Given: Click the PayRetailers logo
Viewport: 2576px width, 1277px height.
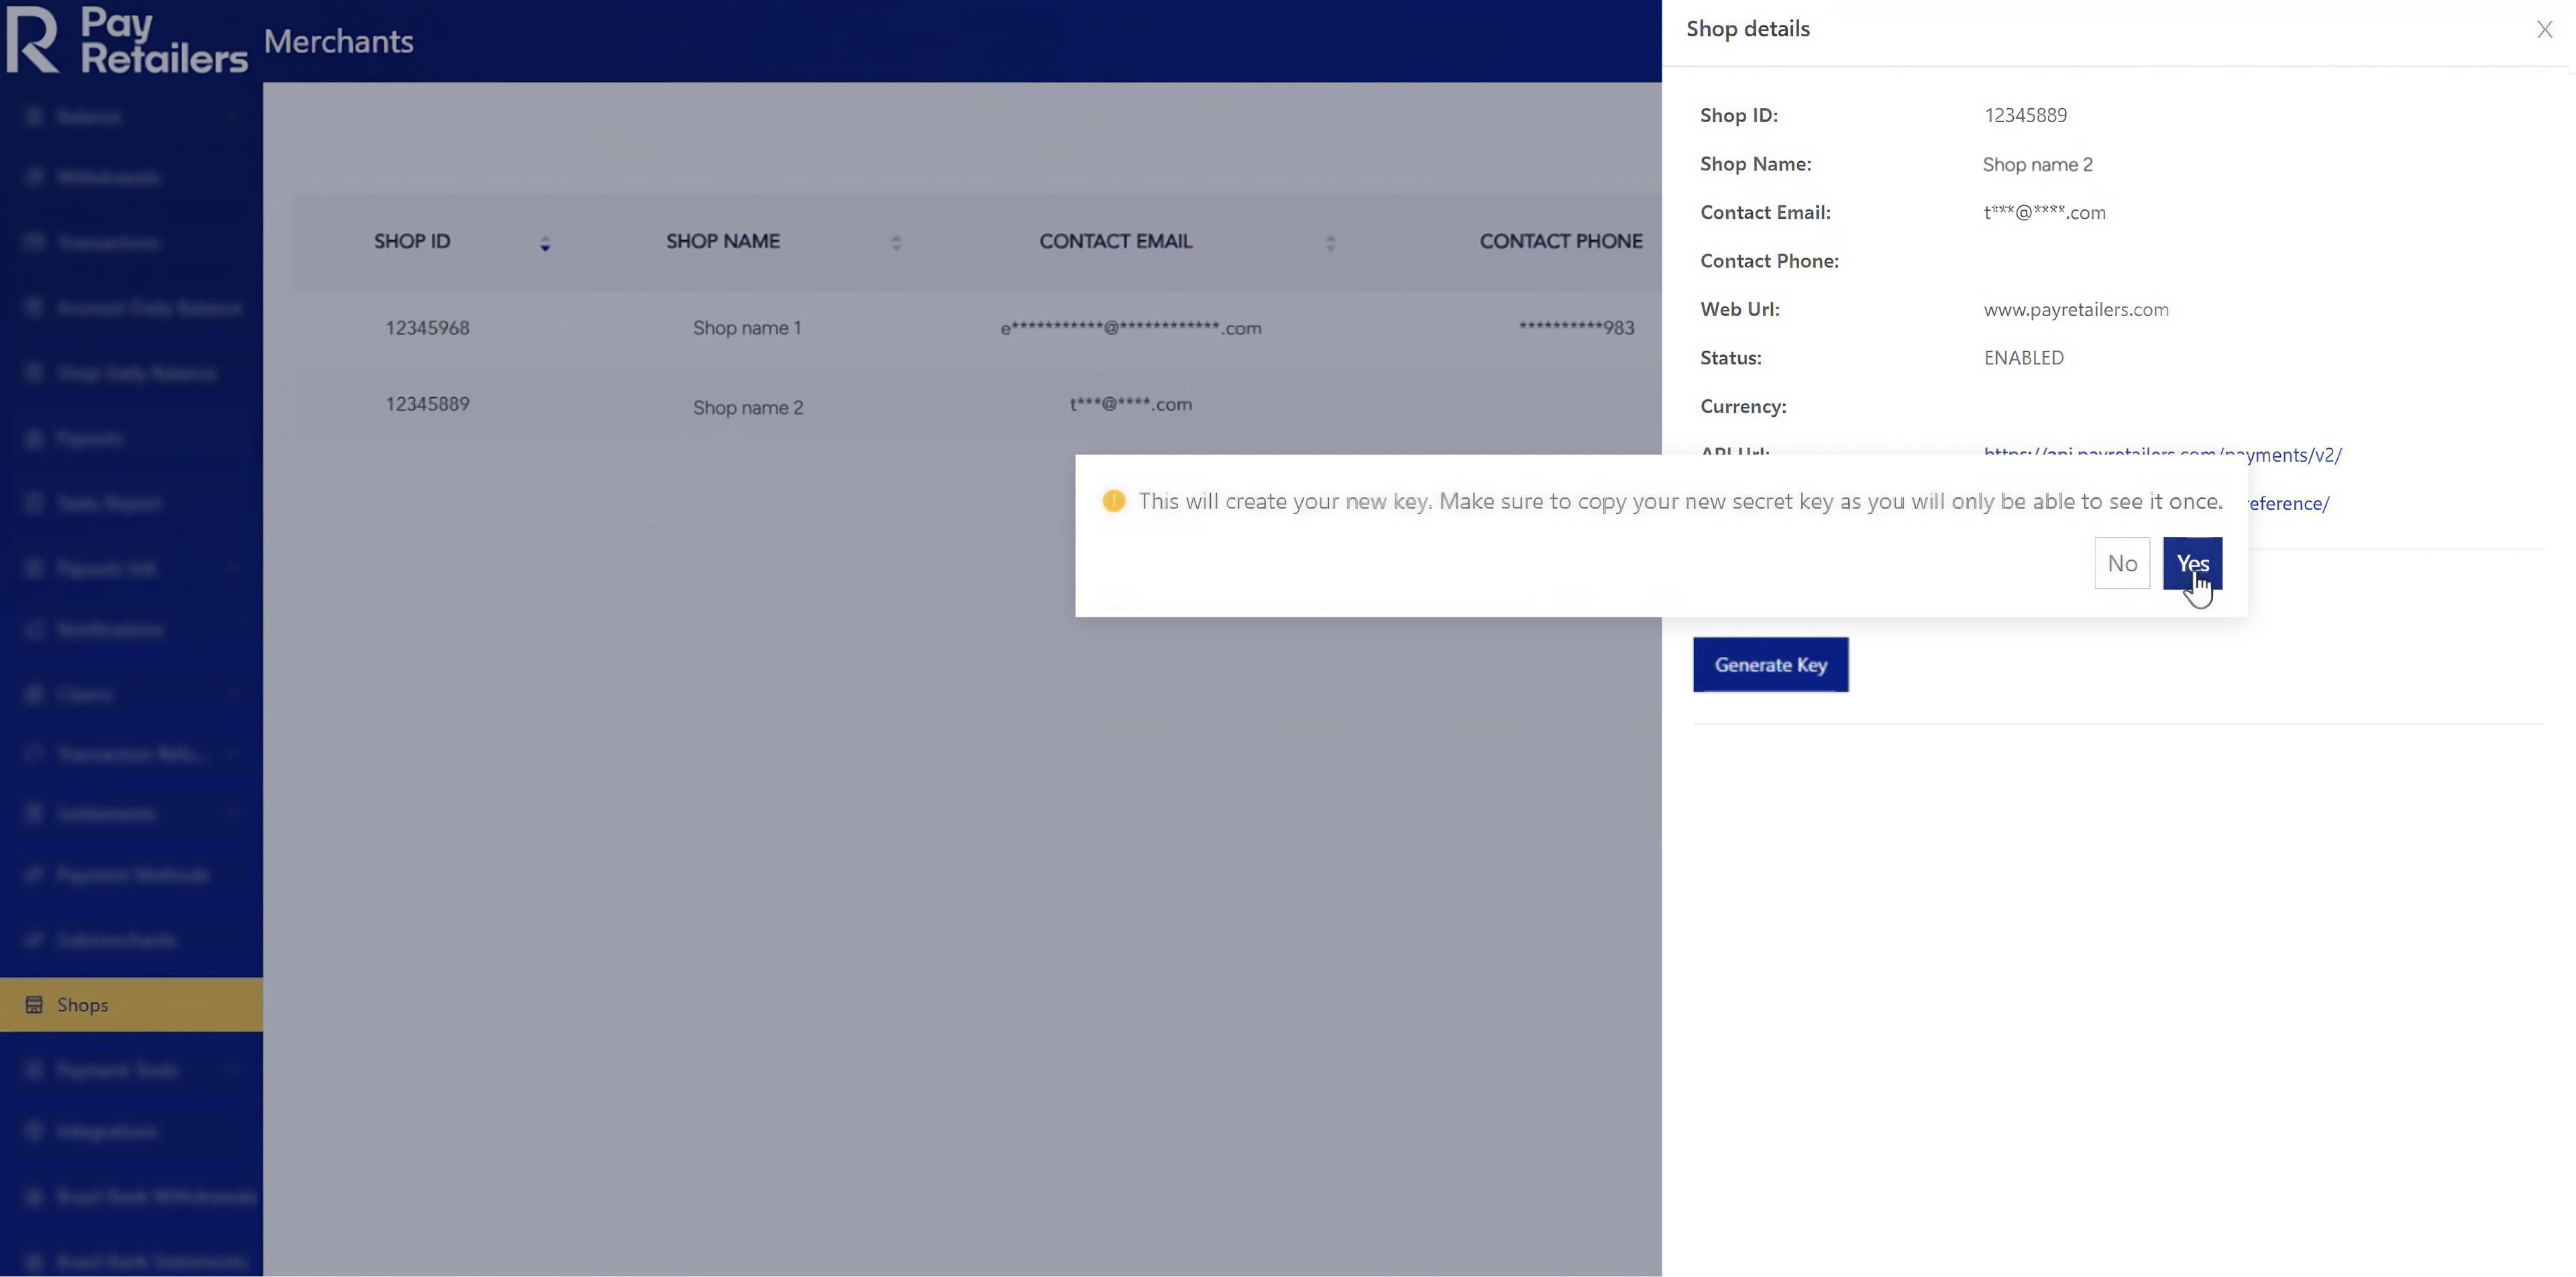Looking at the screenshot, I should pos(126,40).
